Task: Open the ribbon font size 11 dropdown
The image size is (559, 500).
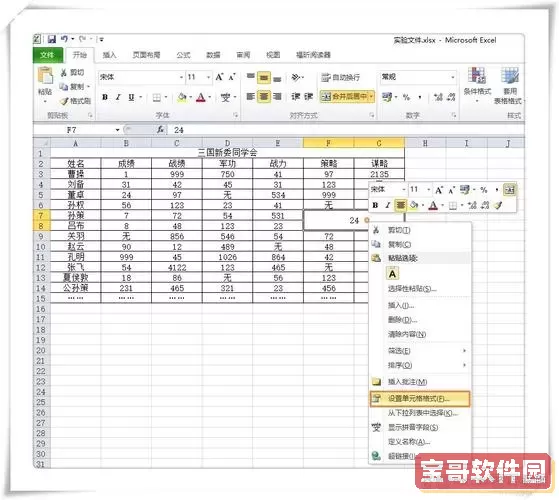Action: click(x=209, y=77)
